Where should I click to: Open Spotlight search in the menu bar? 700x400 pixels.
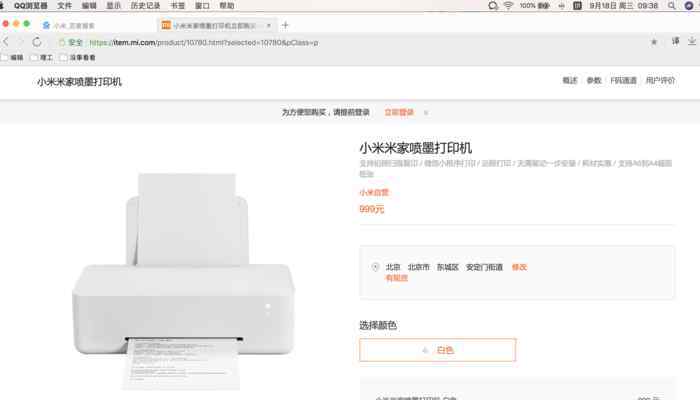point(671,5)
